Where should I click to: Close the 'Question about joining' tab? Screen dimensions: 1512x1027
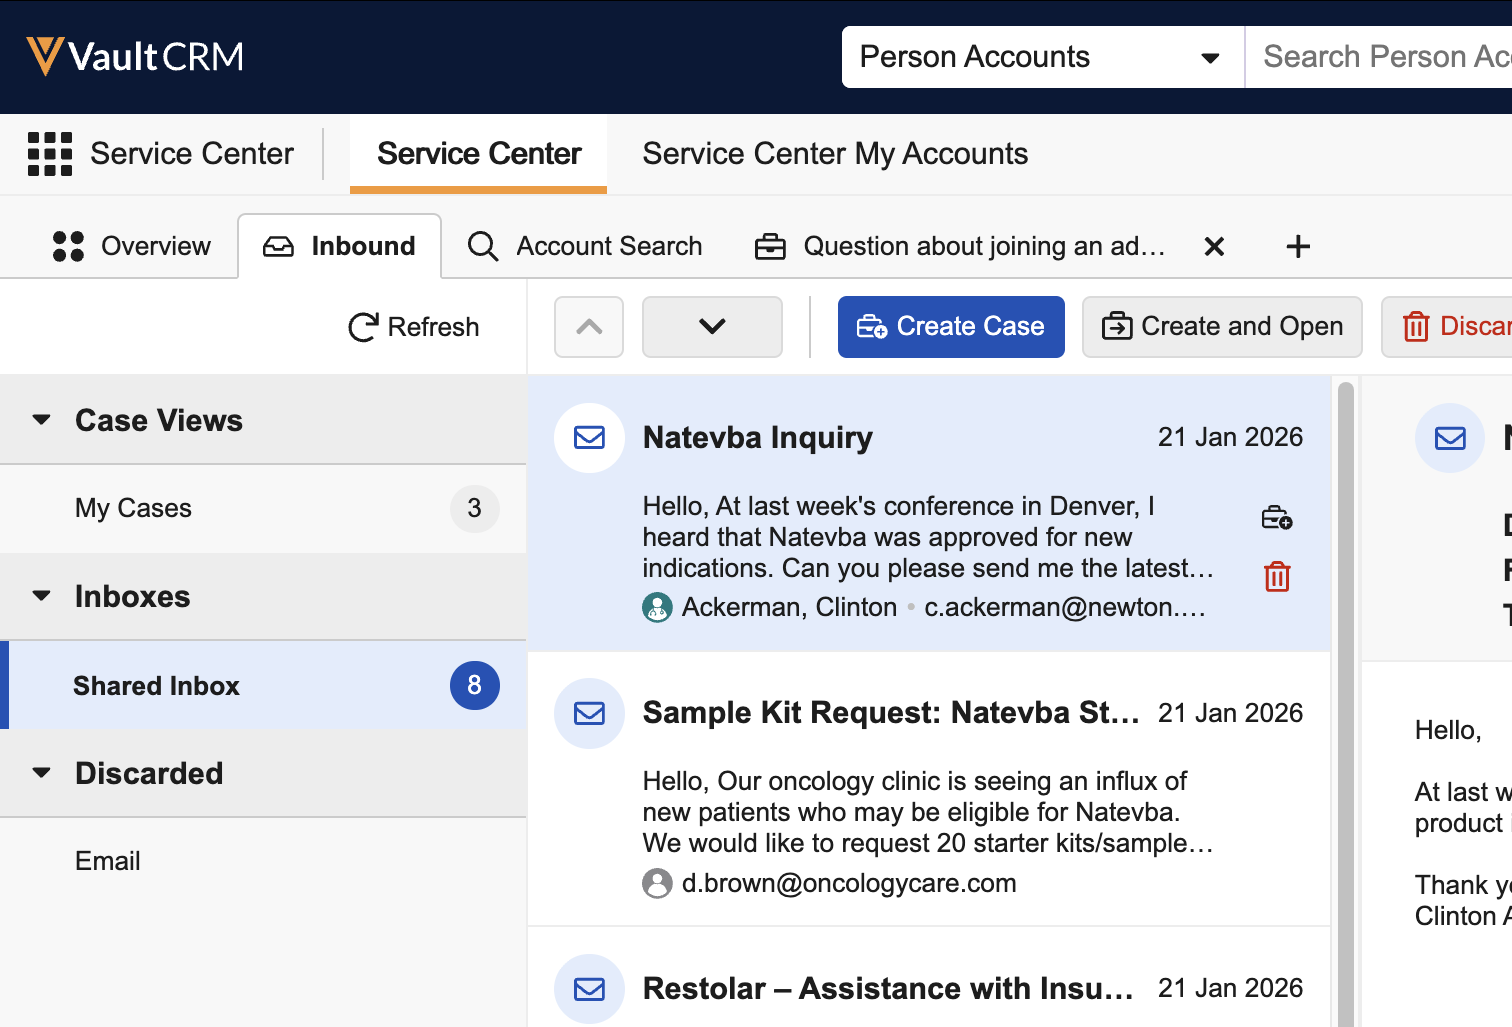(1214, 247)
